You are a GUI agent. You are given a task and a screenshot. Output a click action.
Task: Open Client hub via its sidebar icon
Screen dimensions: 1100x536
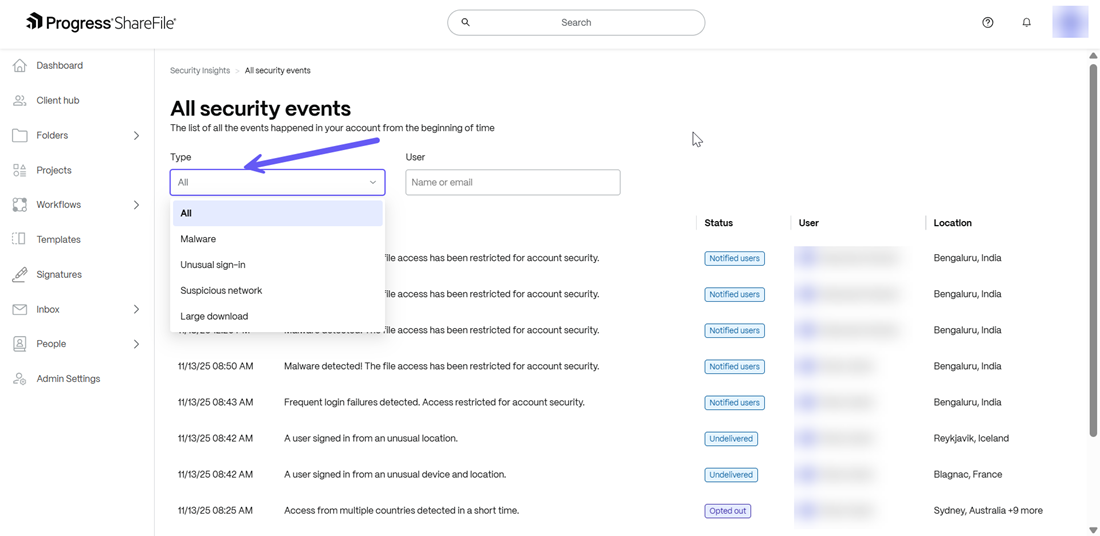point(19,101)
